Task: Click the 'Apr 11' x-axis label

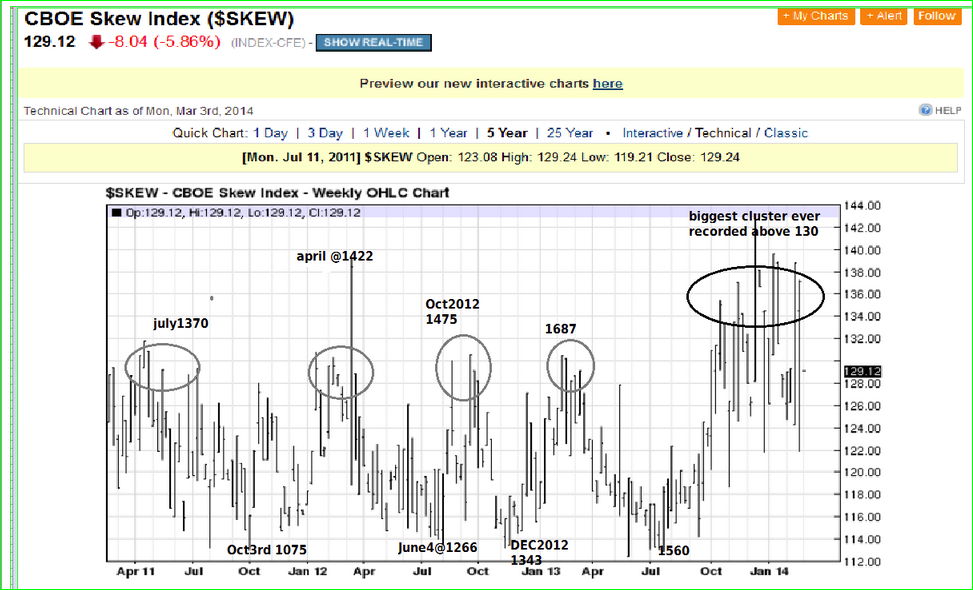Action: (x=137, y=571)
